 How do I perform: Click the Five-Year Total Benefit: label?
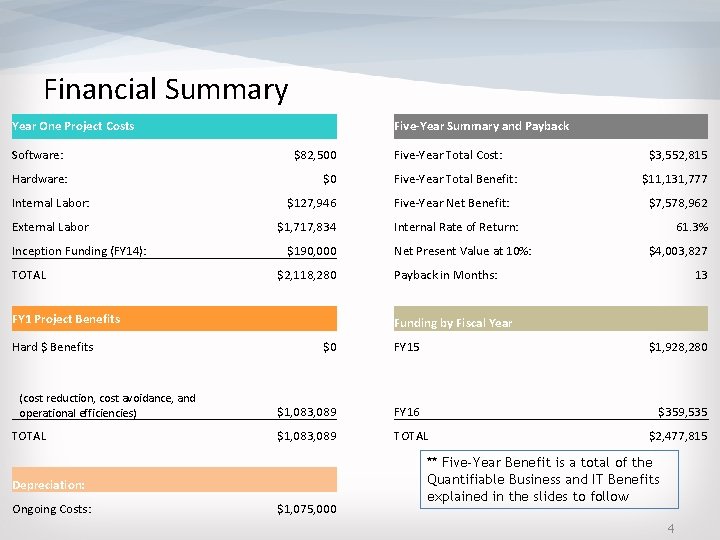tap(456, 179)
